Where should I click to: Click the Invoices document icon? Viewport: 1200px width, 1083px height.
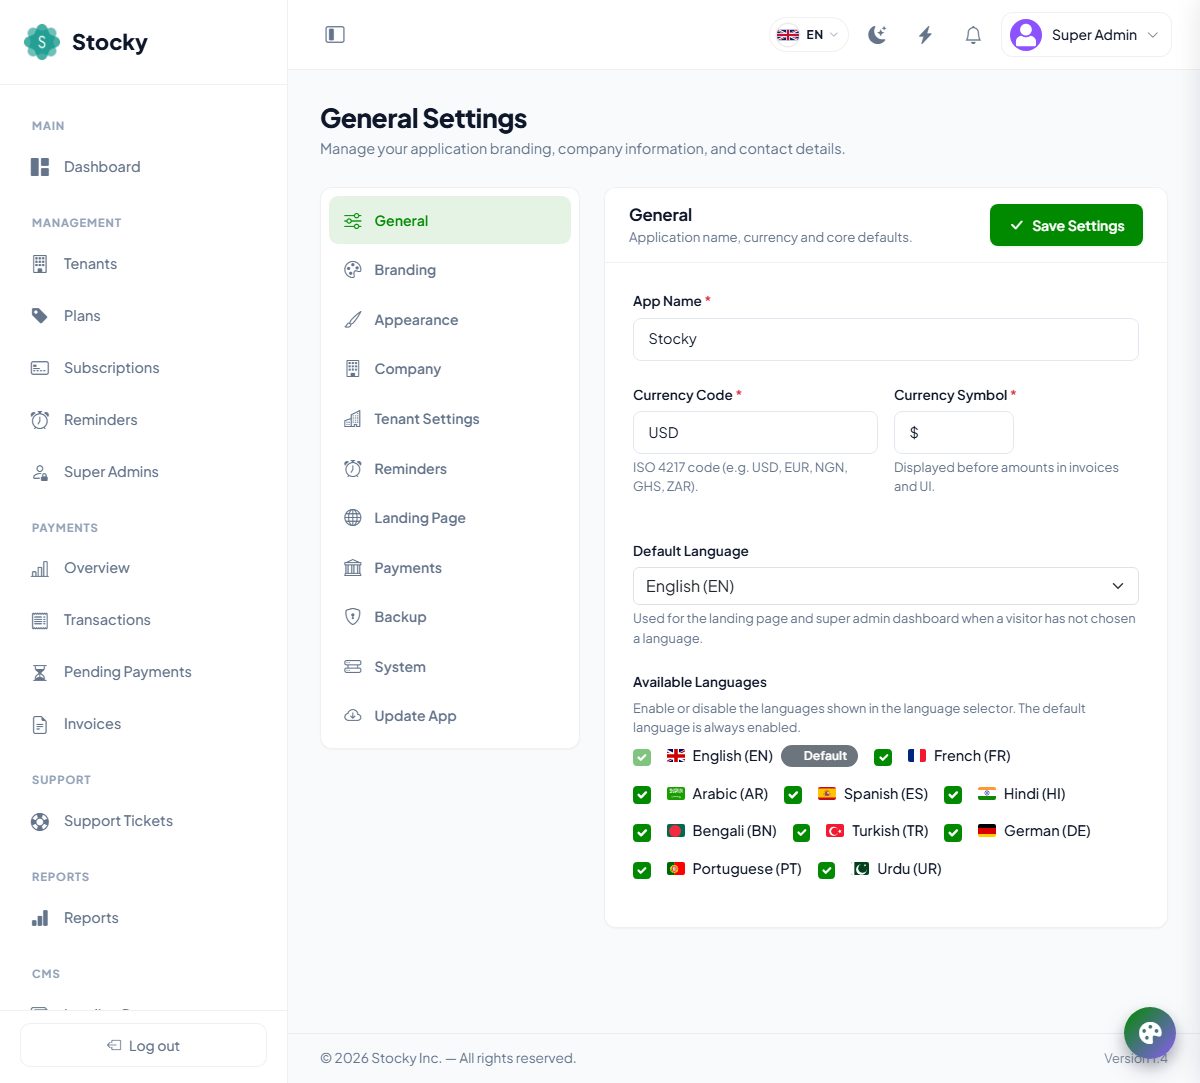click(x=40, y=724)
